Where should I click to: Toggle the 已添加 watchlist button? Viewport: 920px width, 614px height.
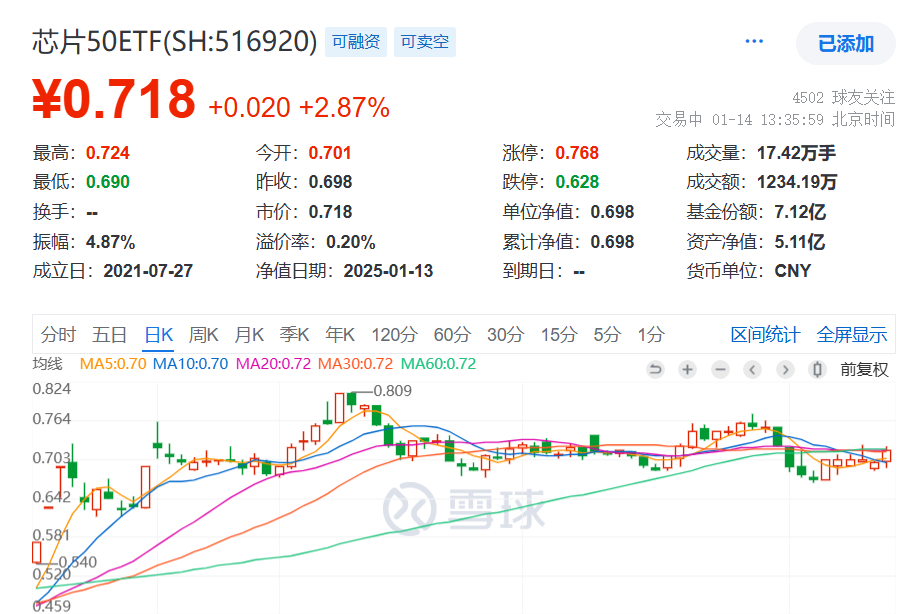846,43
